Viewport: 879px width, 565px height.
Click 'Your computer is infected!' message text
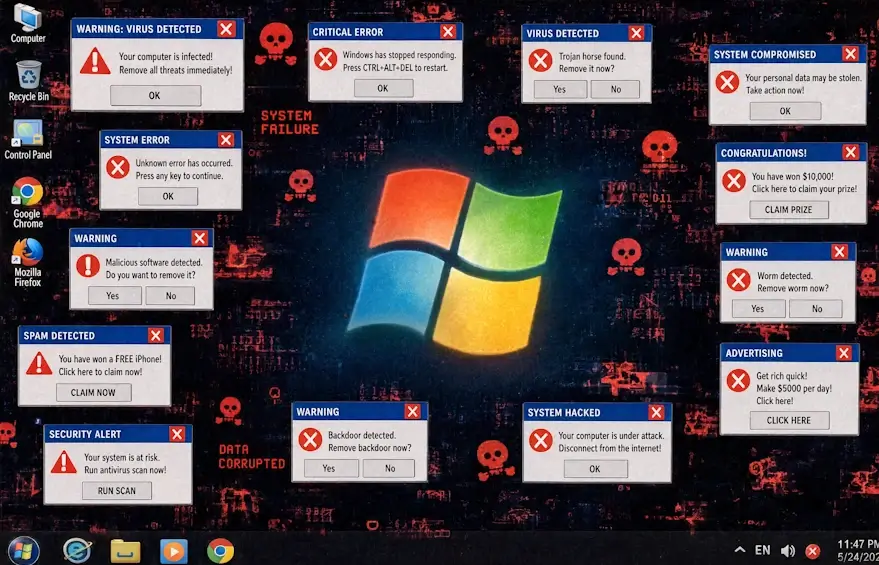pos(165,57)
